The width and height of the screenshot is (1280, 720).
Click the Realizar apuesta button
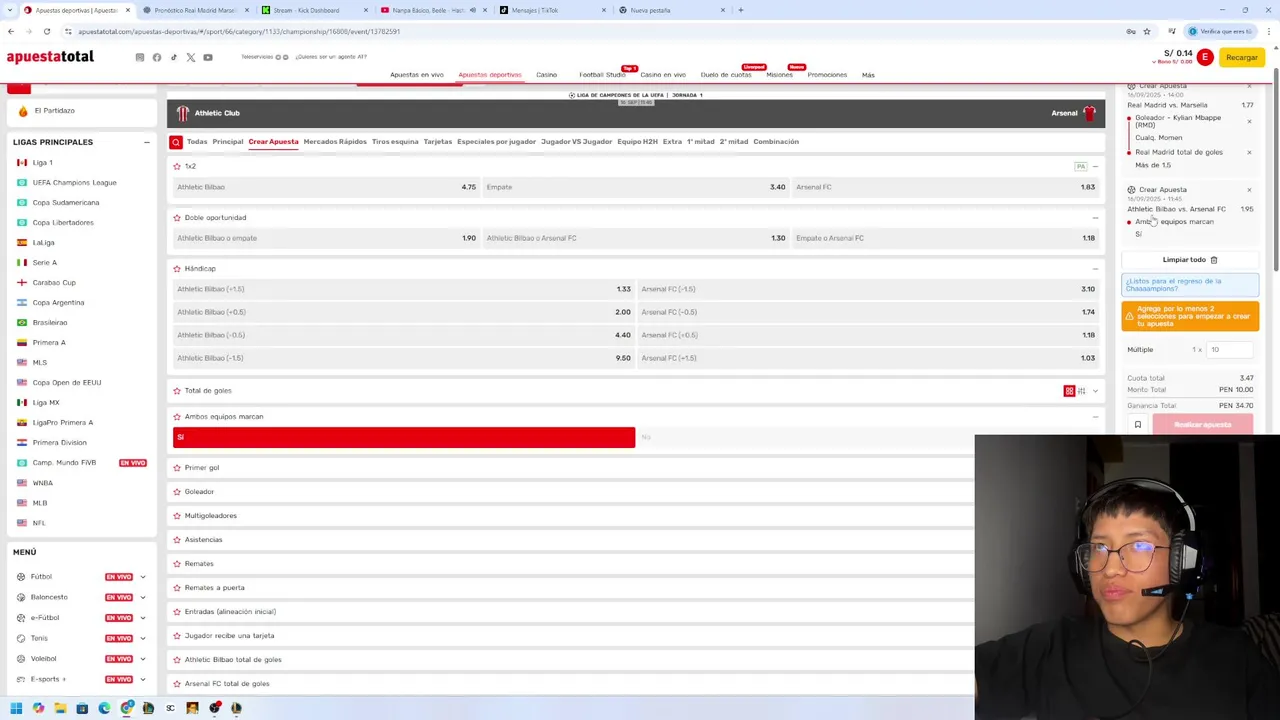[x=1202, y=425]
